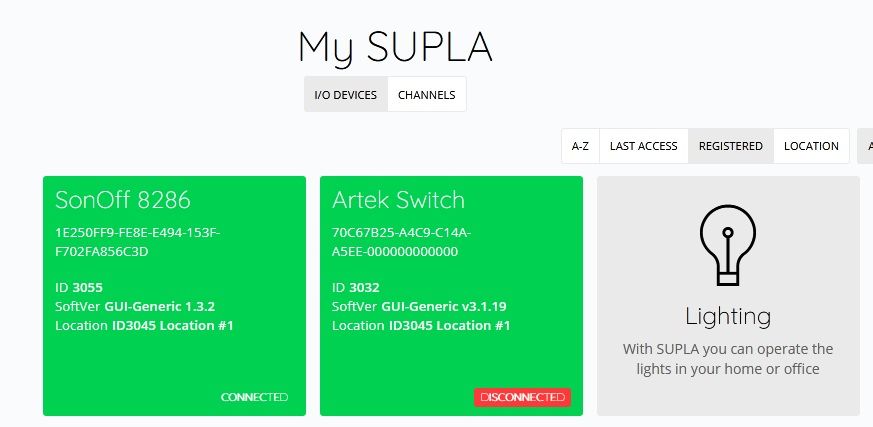Click SonOff Location ID3045 Location #1
The image size is (873, 427).
[144, 326]
